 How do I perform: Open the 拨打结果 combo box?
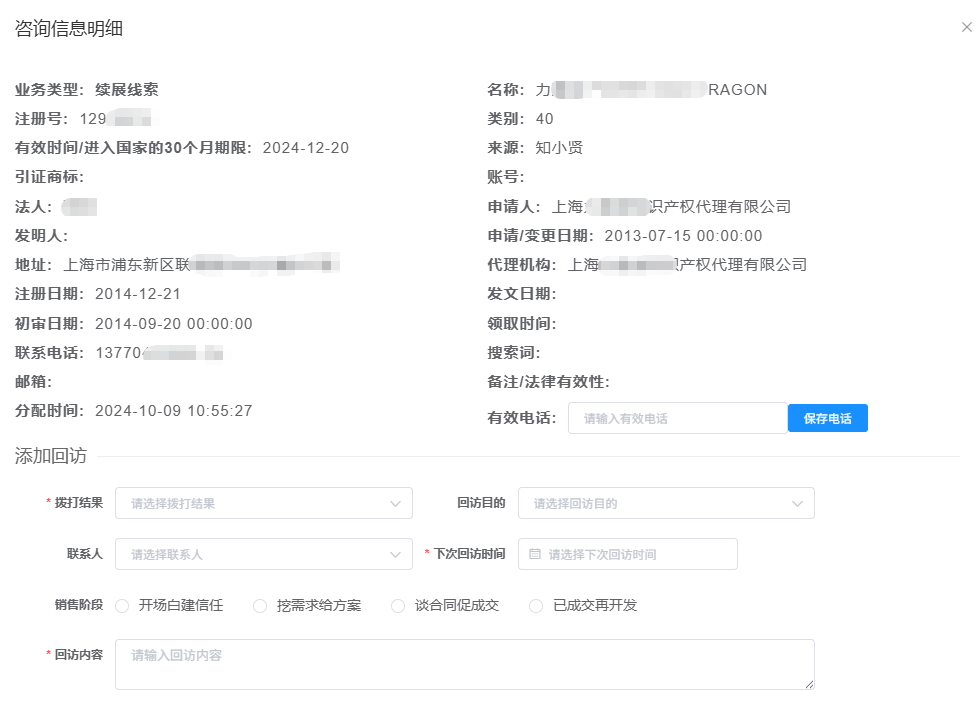tap(263, 503)
